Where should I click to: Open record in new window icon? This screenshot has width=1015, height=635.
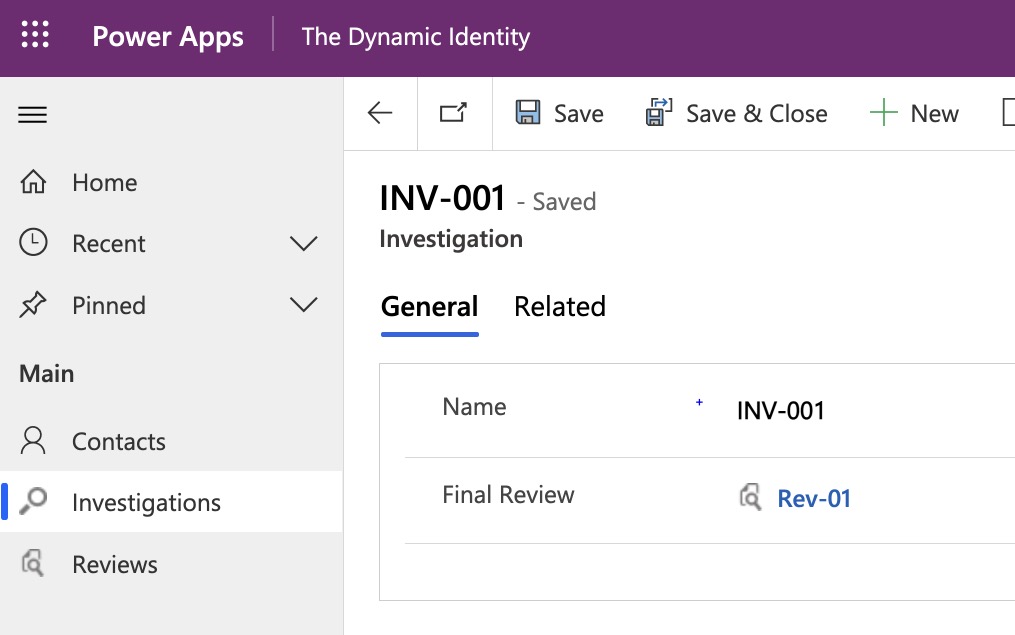tap(454, 114)
